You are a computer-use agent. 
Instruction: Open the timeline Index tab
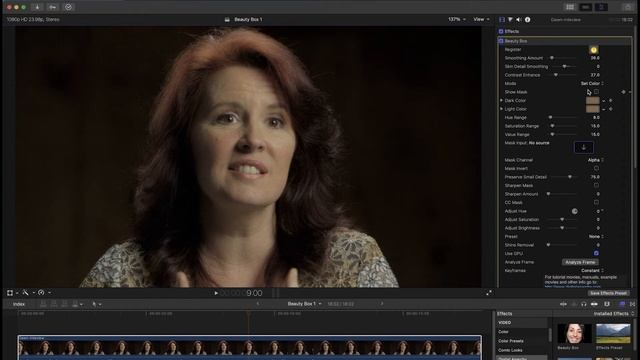[x=19, y=304]
